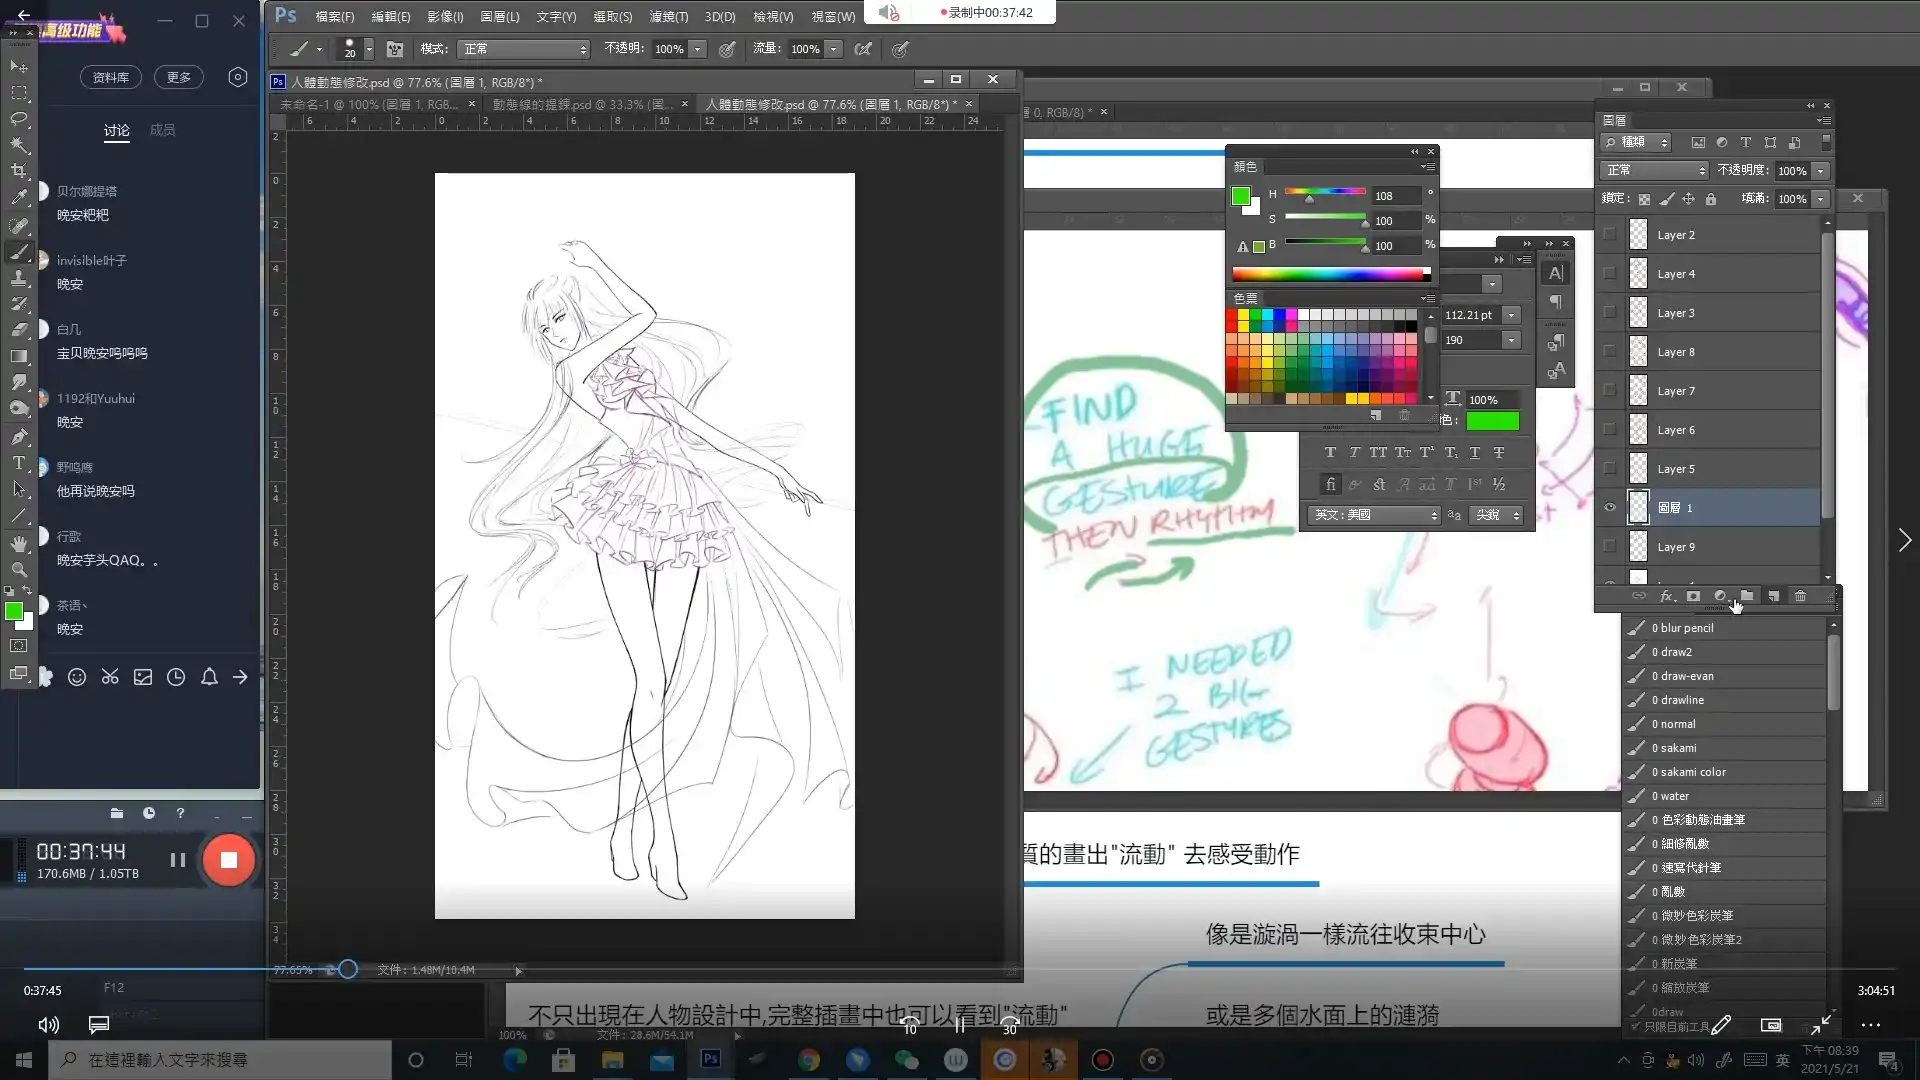Hide the 圖層 1 layer visibility
Screen dimensions: 1920x1080
pyautogui.click(x=1610, y=508)
